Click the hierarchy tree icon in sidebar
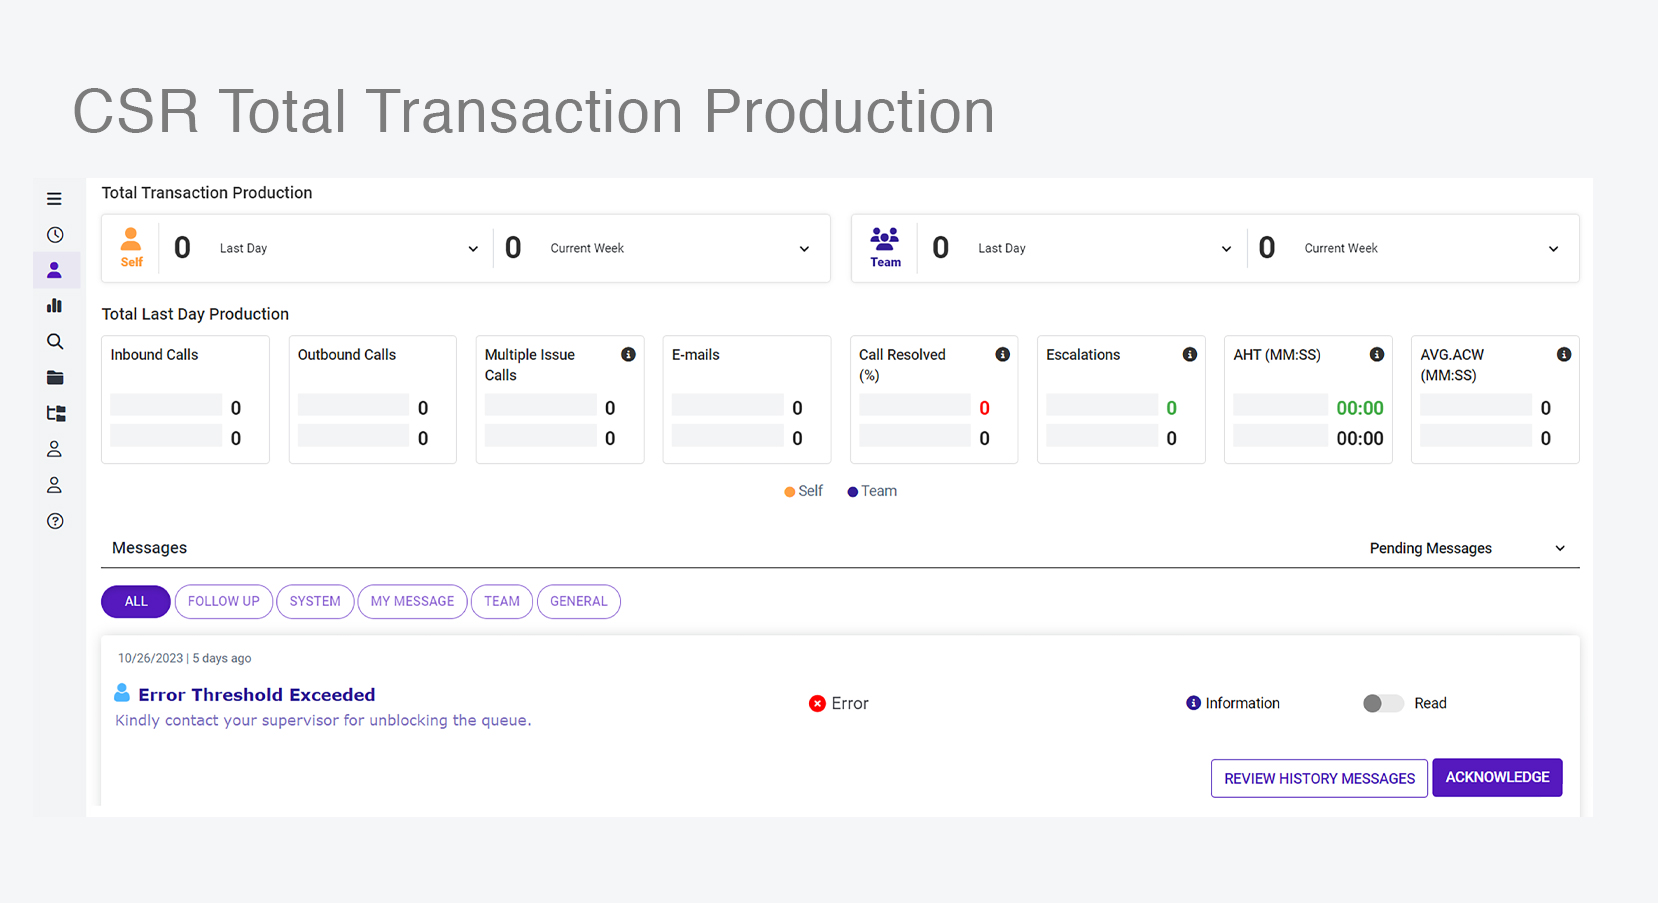 coord(56,413)
